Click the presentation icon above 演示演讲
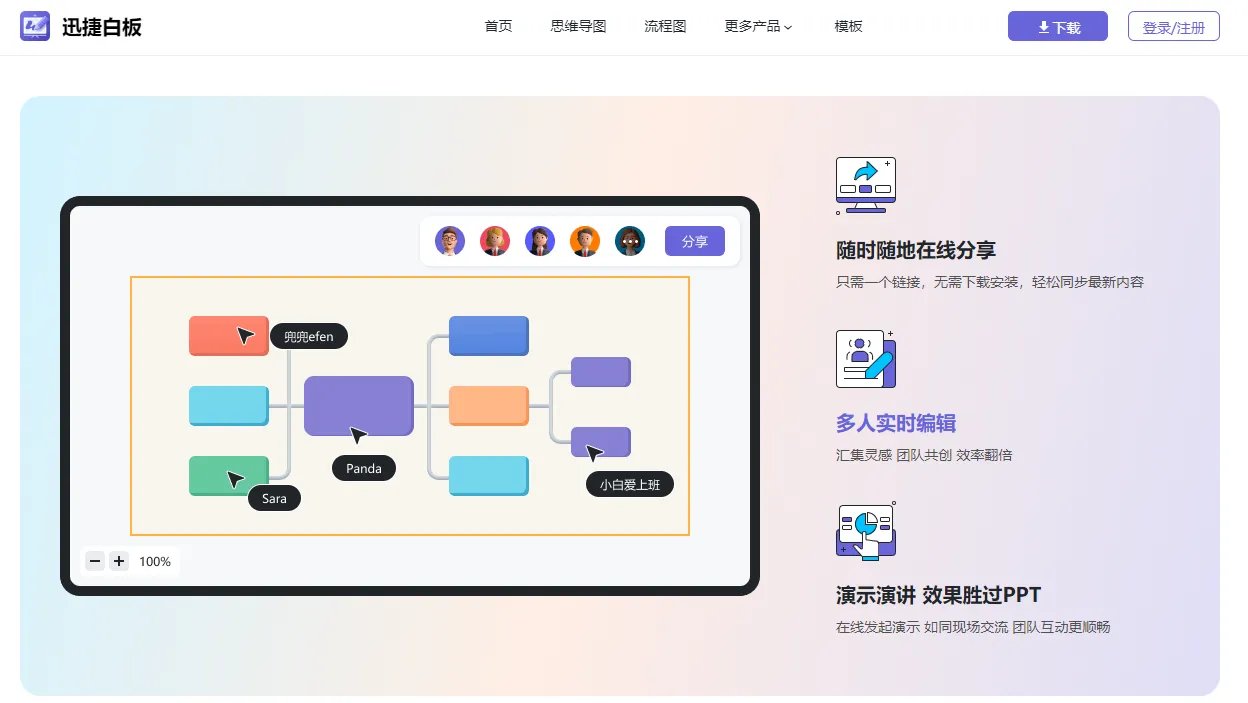 [865, 531]
